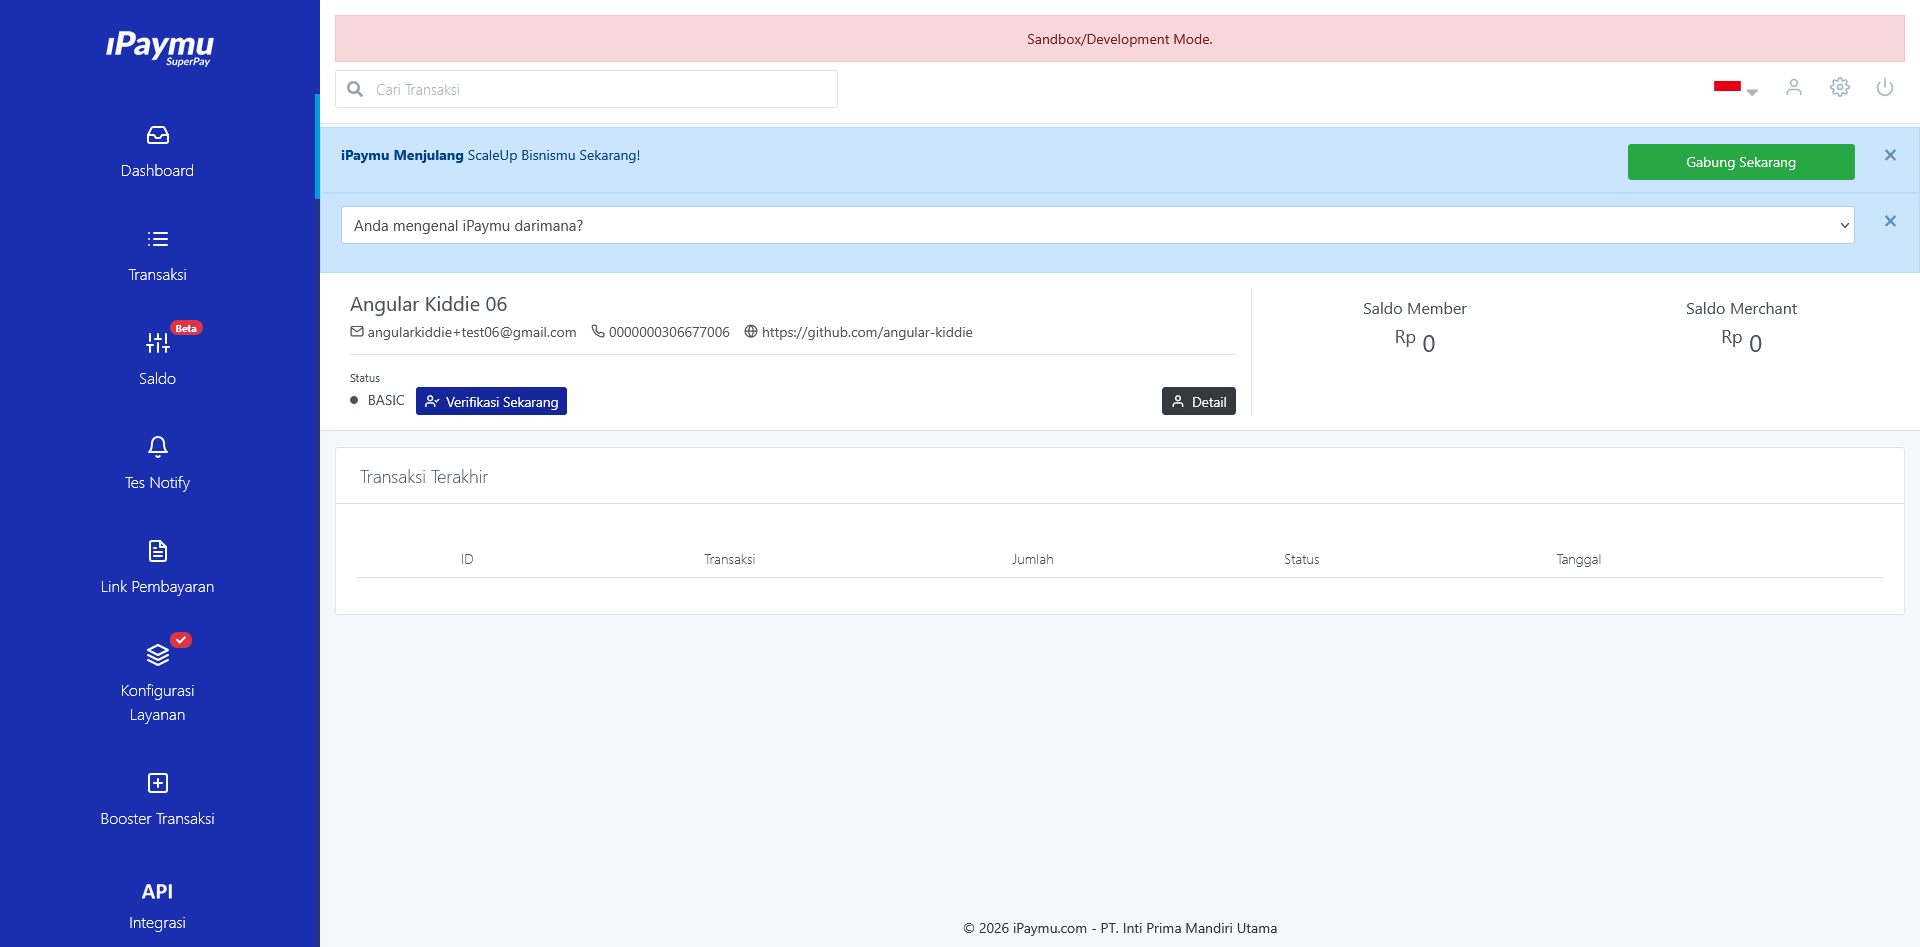Screen dimensions: 1920x947
Task: Click the Saldo Merchant label
Action: [x=1741, y=308]
